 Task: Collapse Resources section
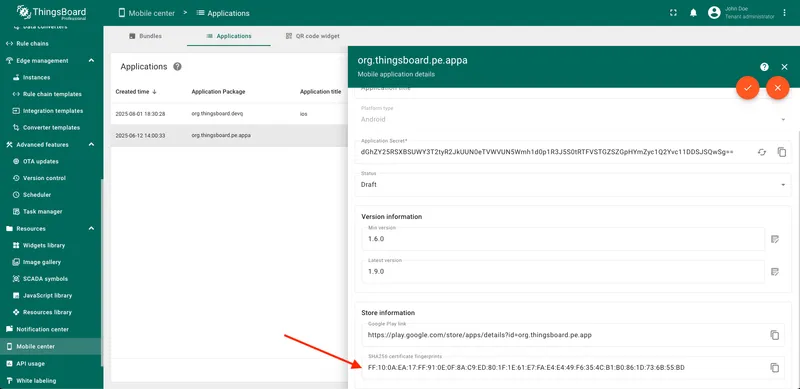(91, 228)
